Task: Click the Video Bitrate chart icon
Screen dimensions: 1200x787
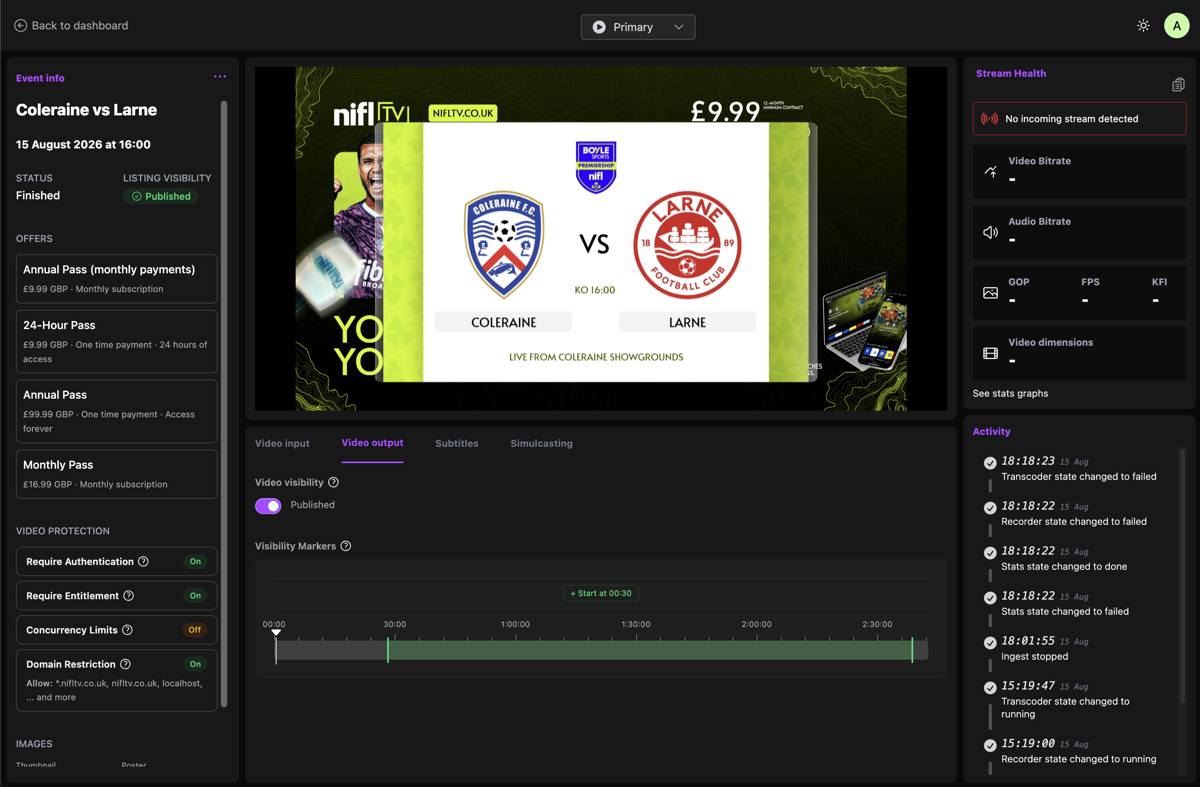Action: (x=990, y=171)
